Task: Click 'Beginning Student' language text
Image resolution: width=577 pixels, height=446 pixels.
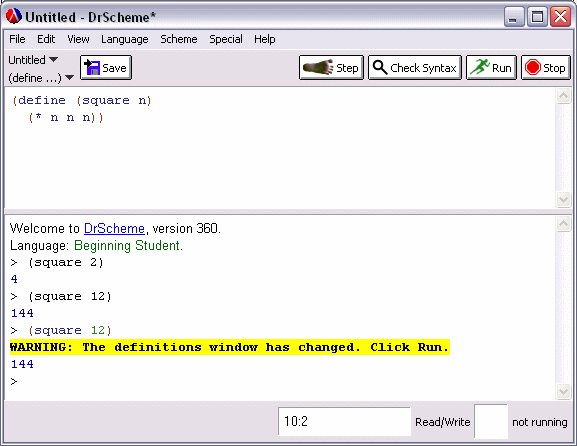Action: click(127, 245)
